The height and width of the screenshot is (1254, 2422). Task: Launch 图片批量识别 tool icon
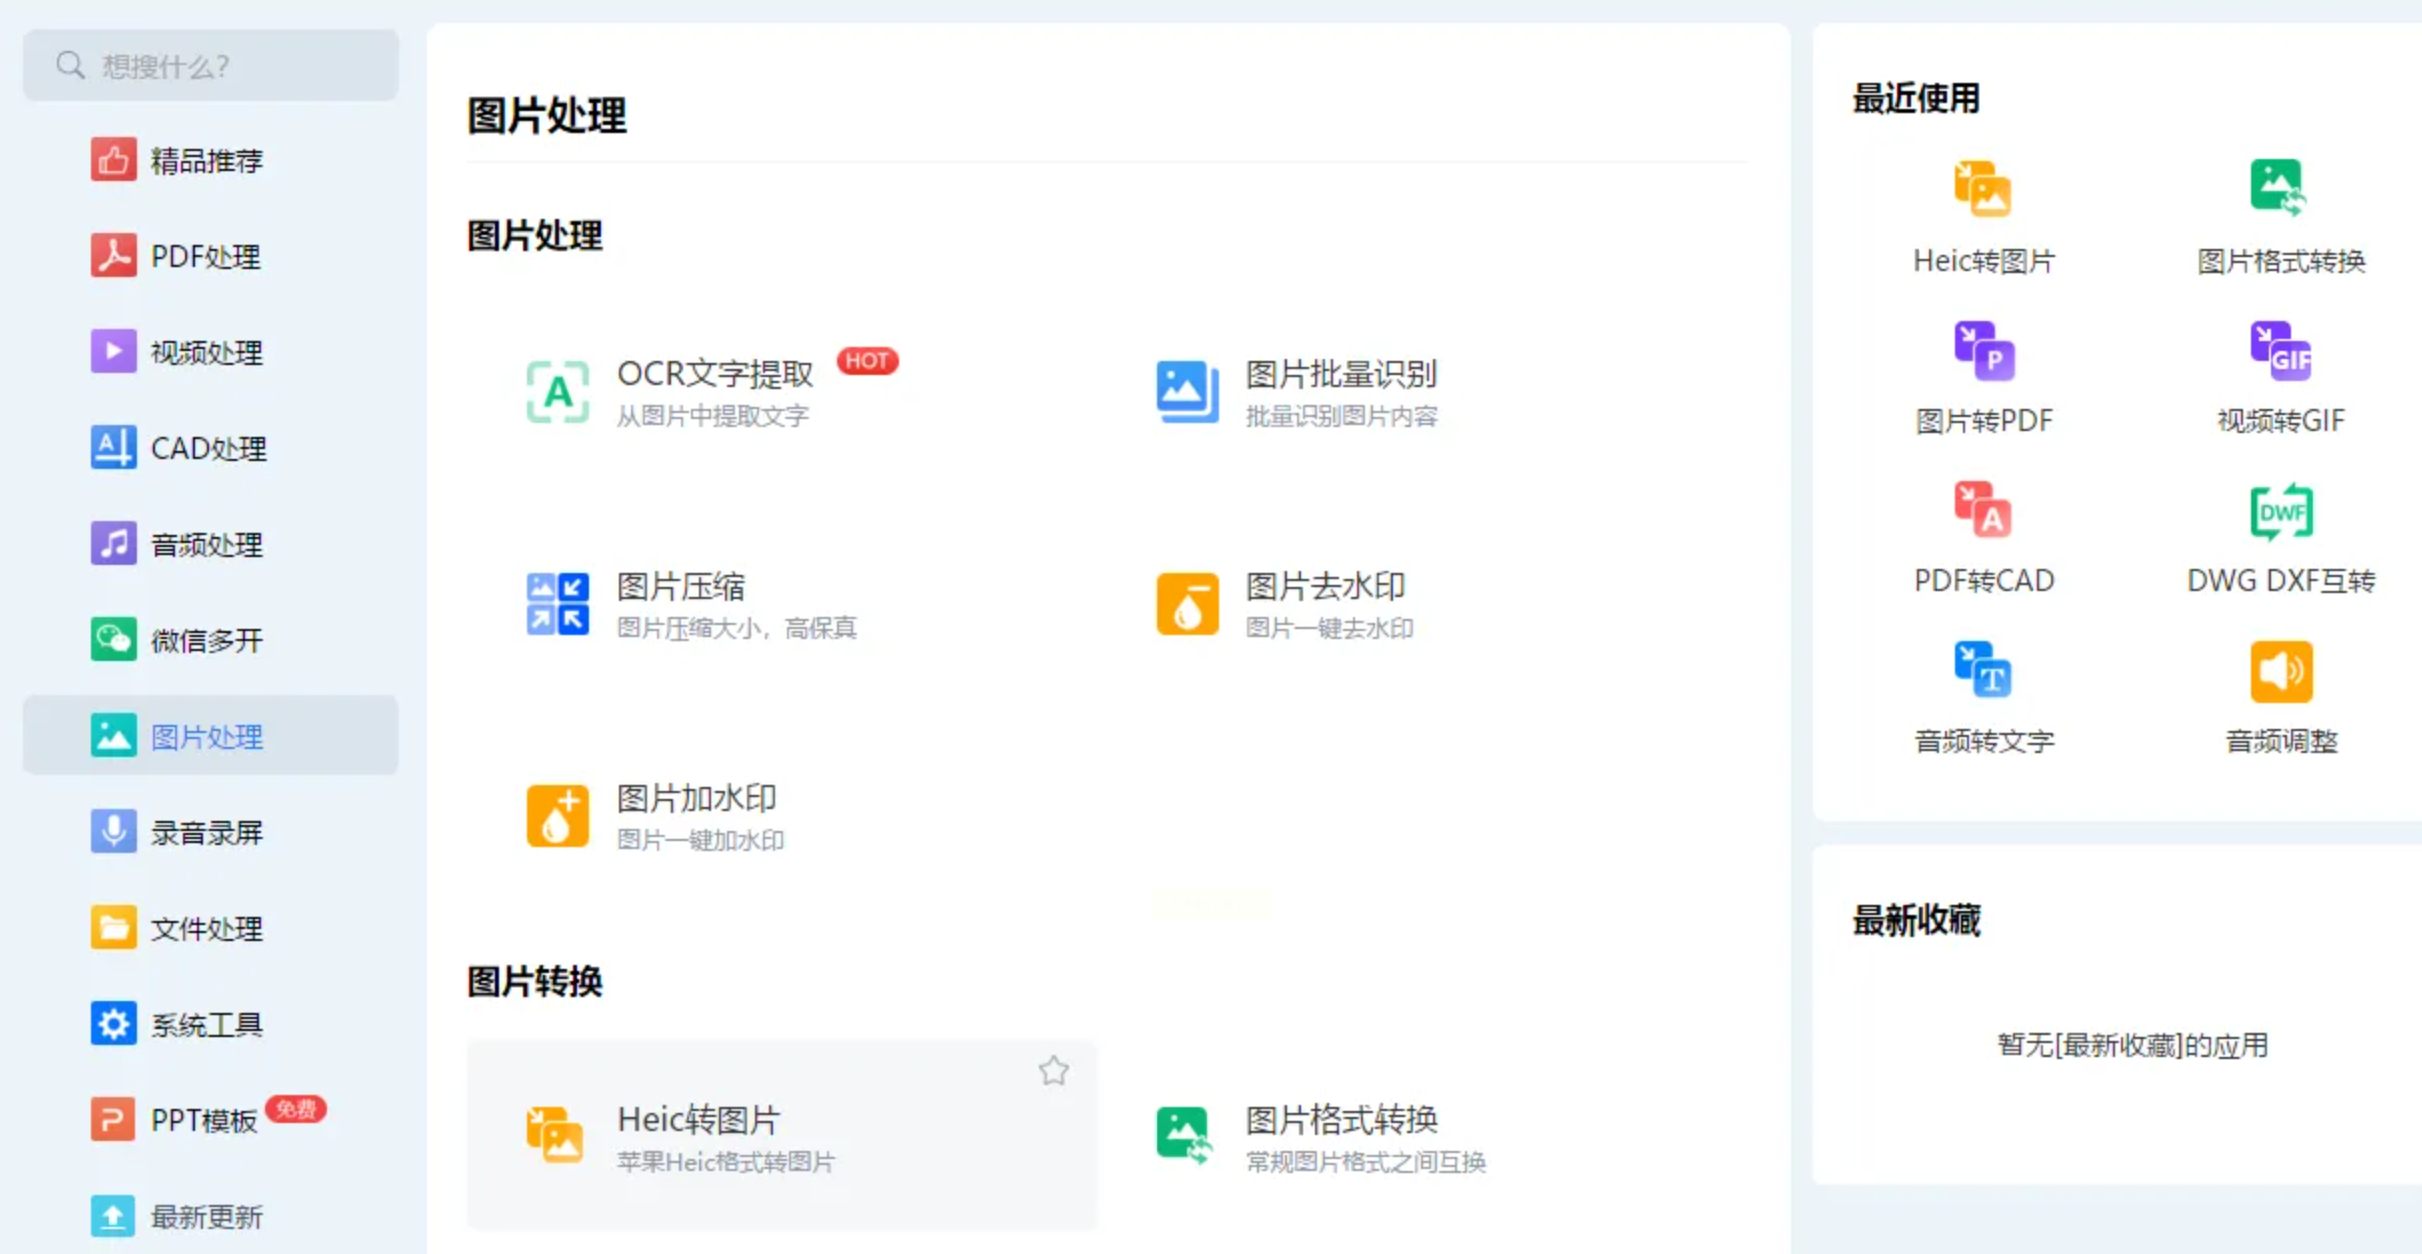[x=1186, y=391]
